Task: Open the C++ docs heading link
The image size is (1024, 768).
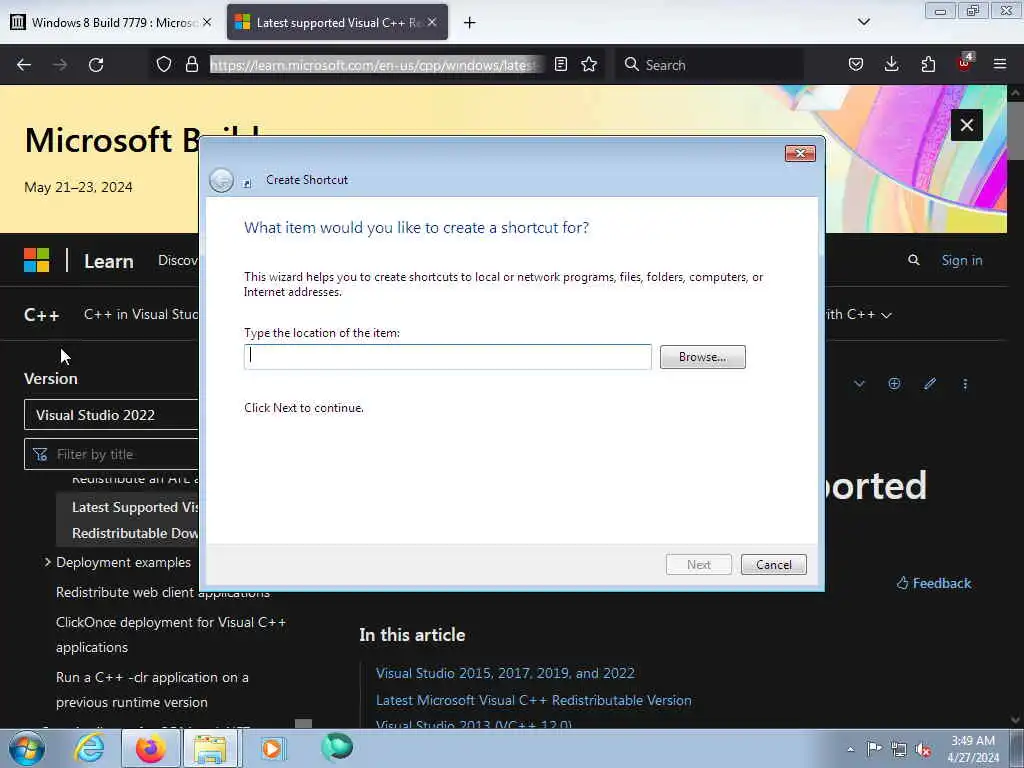Action: click(42, 315)
